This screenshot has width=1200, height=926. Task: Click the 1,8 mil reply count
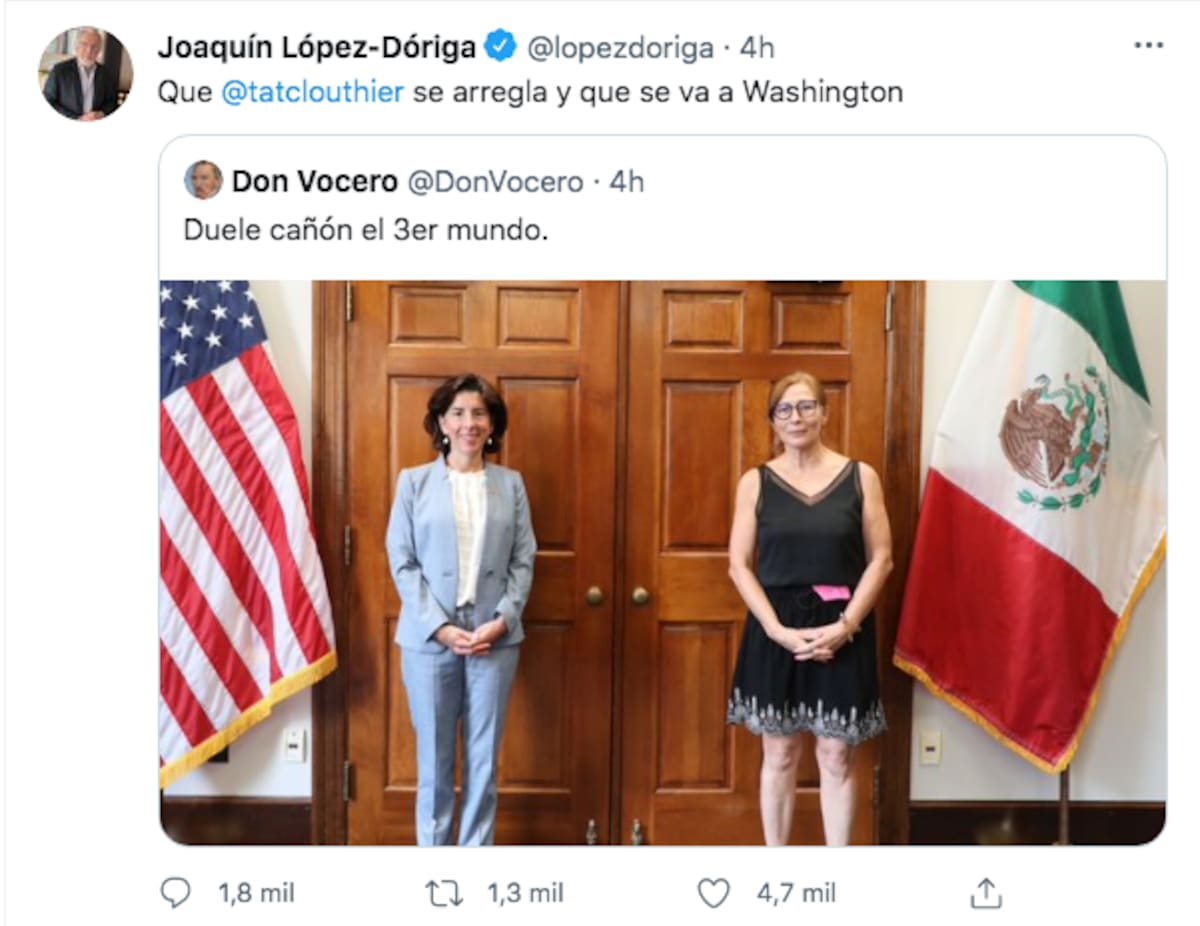tap(256, 893)
